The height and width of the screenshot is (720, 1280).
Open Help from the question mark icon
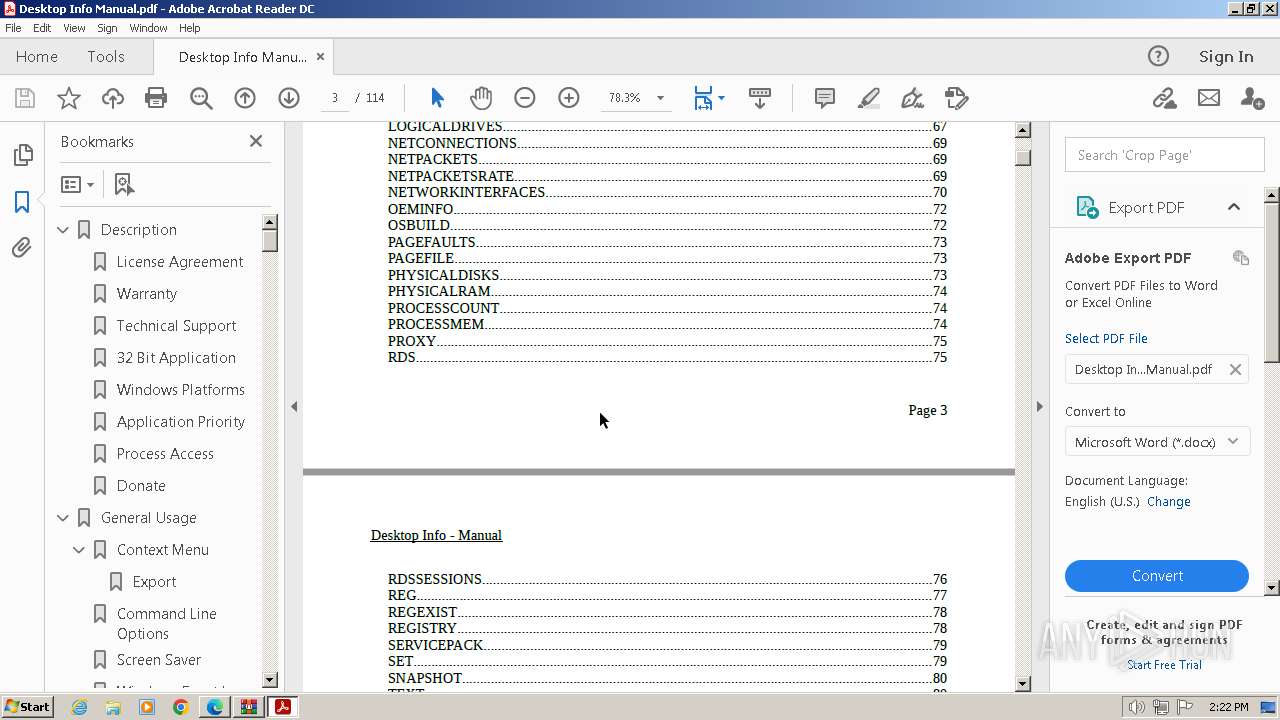(1158, 56)
